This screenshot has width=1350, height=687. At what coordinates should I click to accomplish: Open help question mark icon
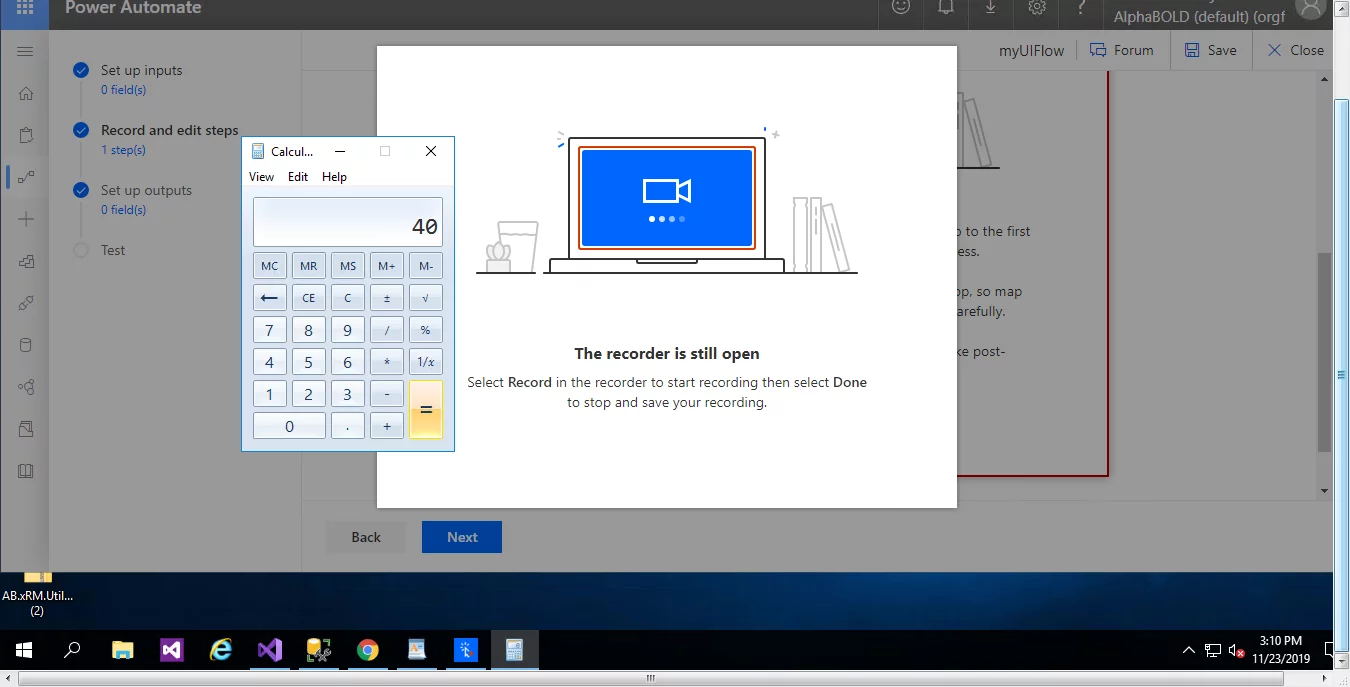[1082, 7]
